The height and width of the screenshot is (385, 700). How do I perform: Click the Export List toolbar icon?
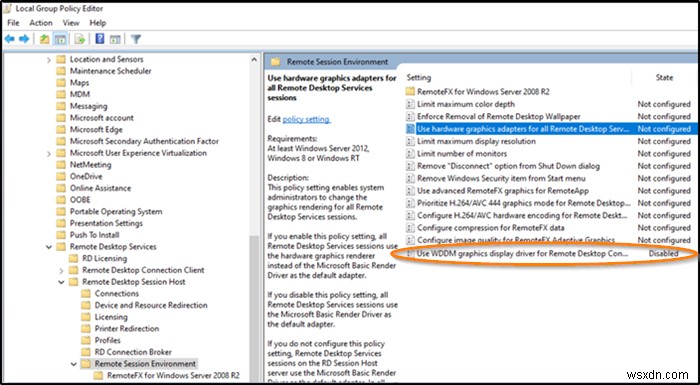(80, 39)
